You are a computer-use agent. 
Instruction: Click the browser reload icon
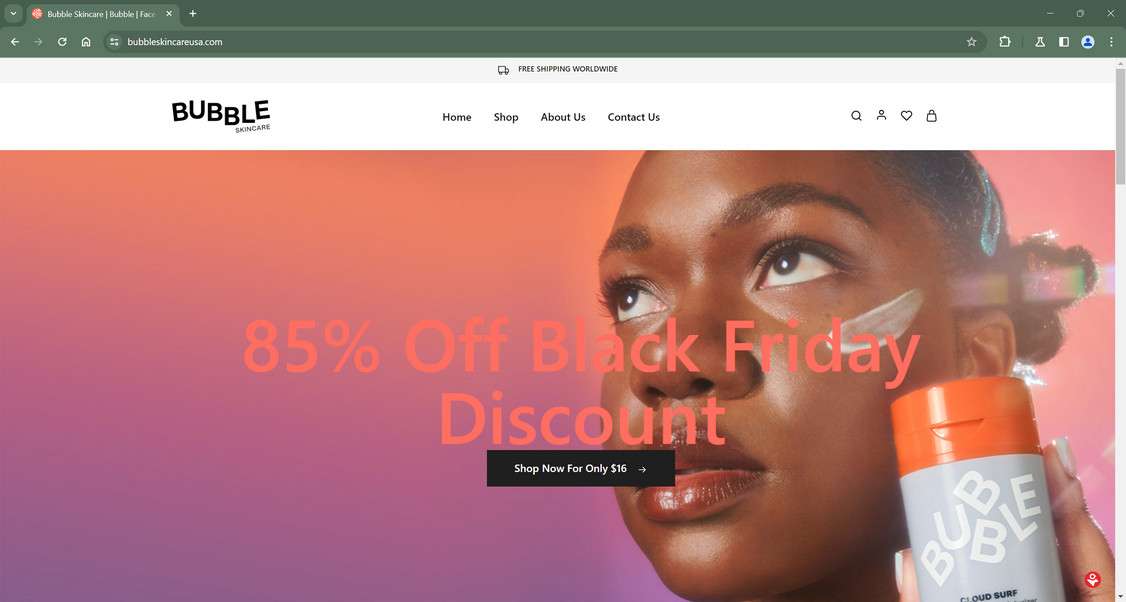[62, 42]
